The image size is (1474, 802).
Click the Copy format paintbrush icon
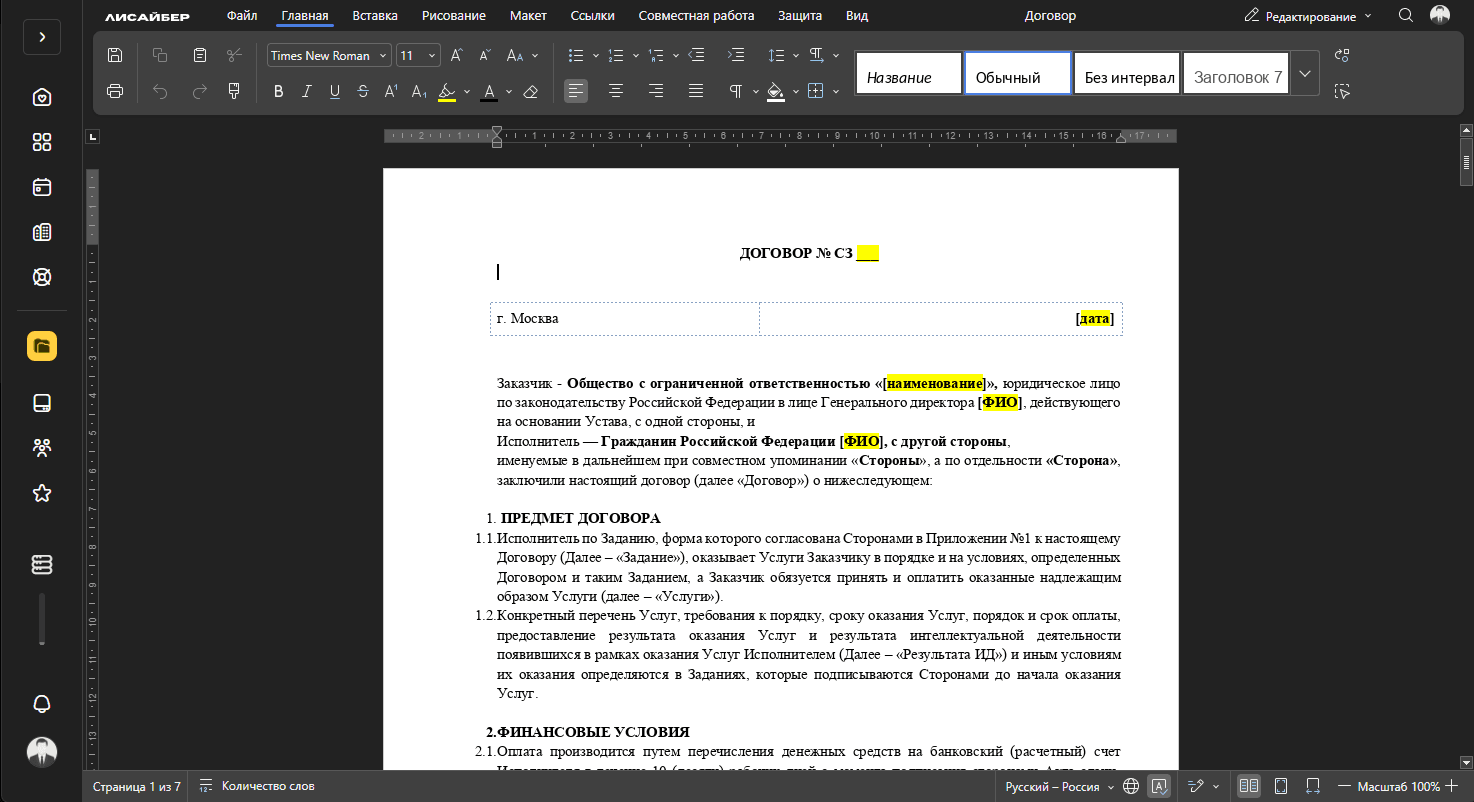click(x=234, y=91)
